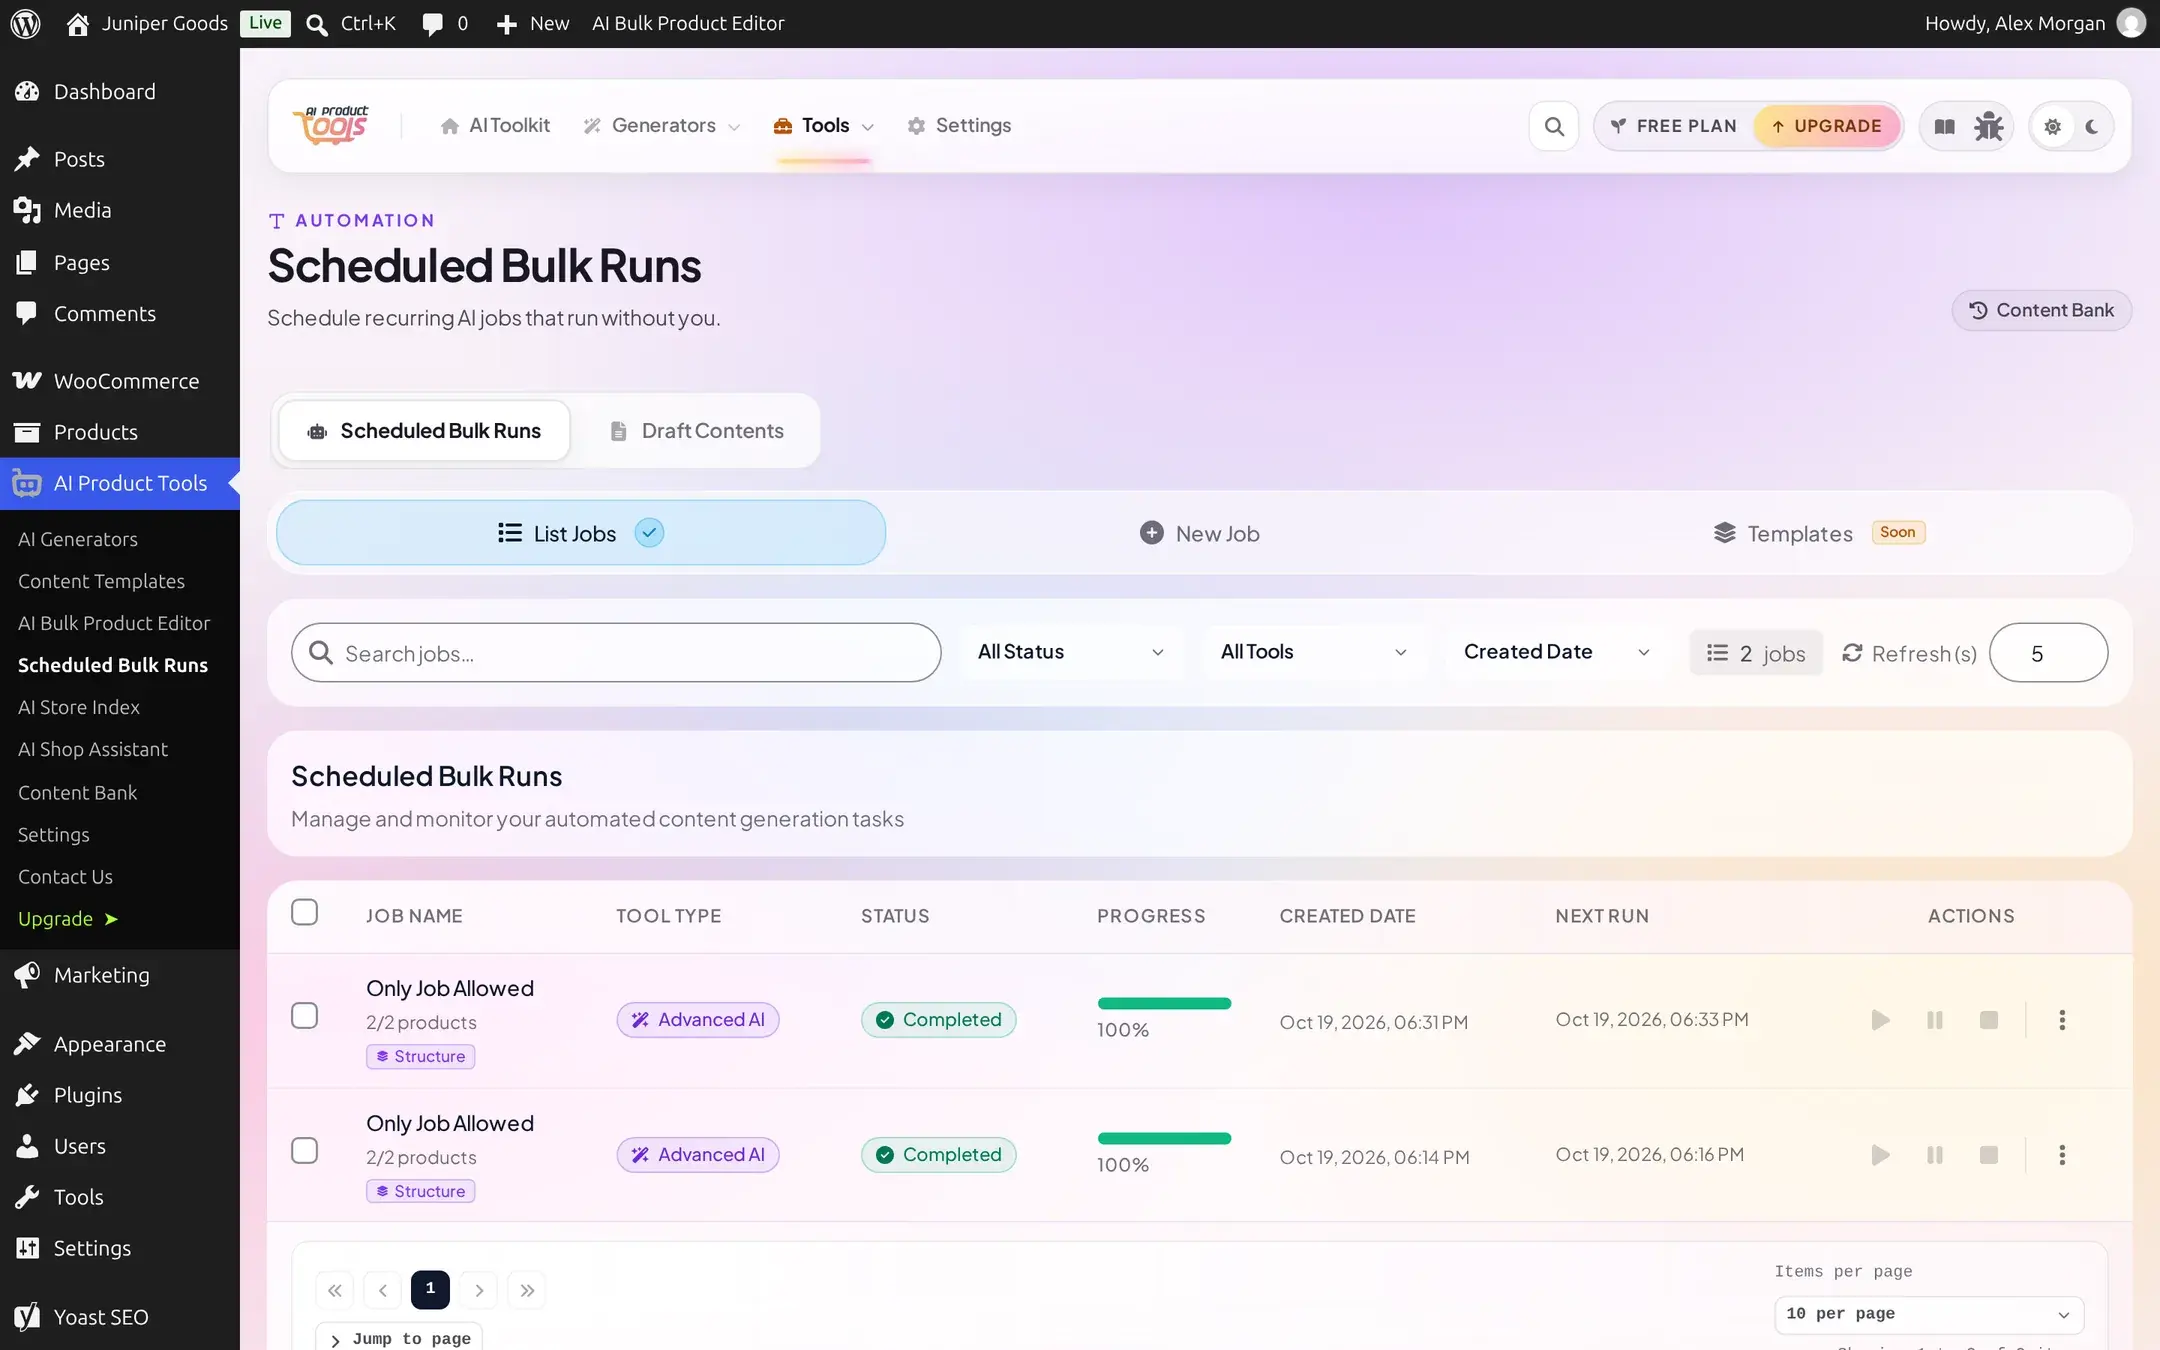
Task: Switch to Draft Contents tab
Action: [697, 431]
